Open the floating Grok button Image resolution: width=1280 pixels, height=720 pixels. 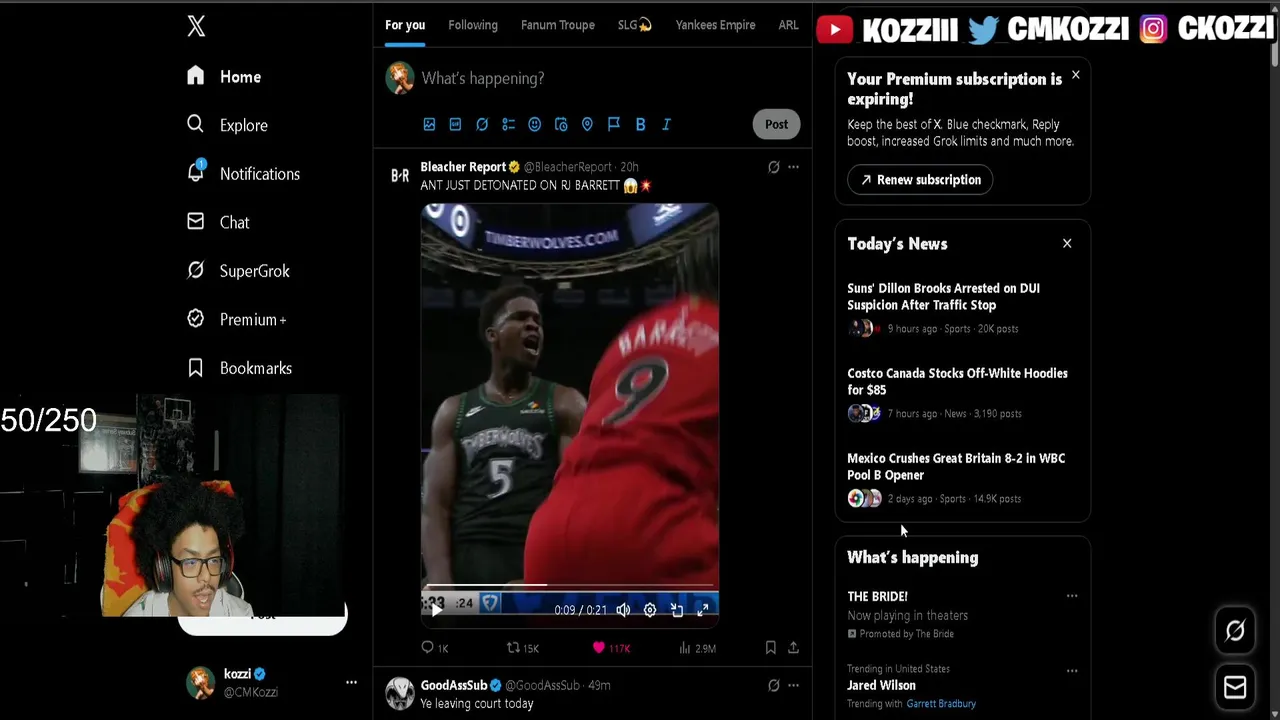1235,630
